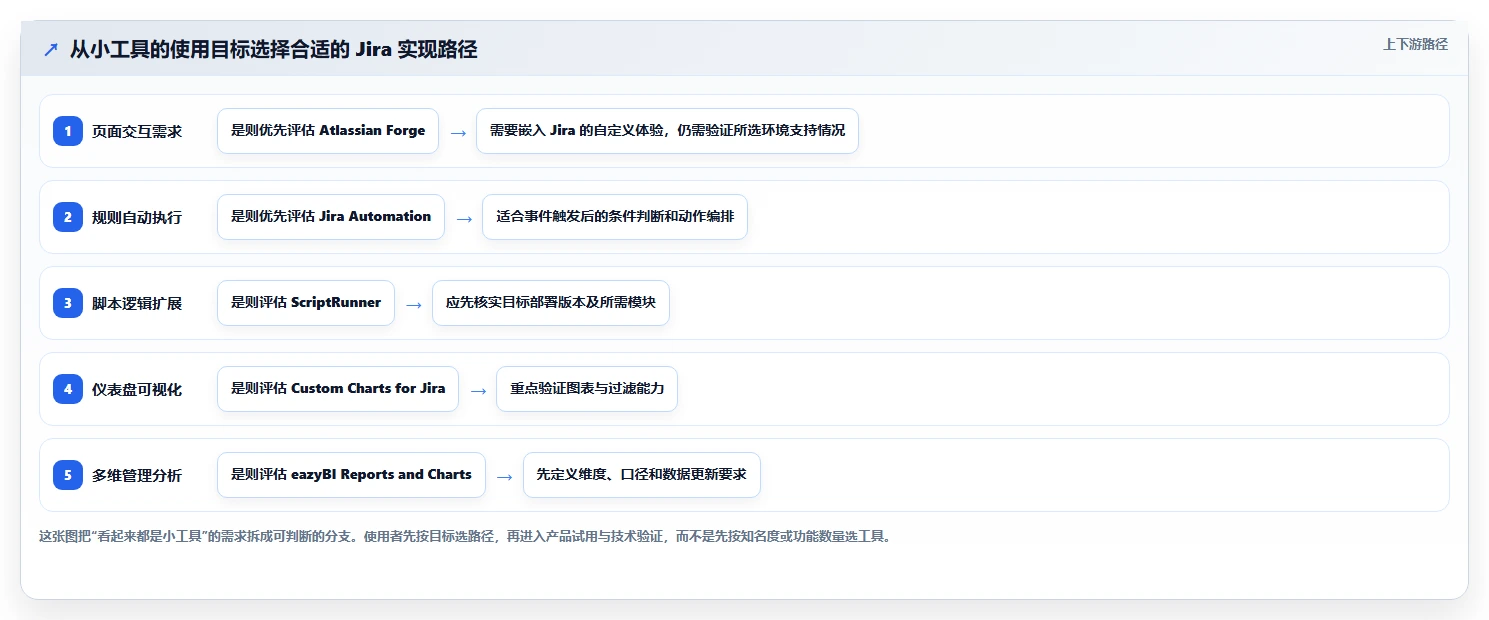Select the number 4 badge for 仪表盘可视化
Image resolution: width=1489 pixels, height=620 pixels.
[x=68, y=388]
